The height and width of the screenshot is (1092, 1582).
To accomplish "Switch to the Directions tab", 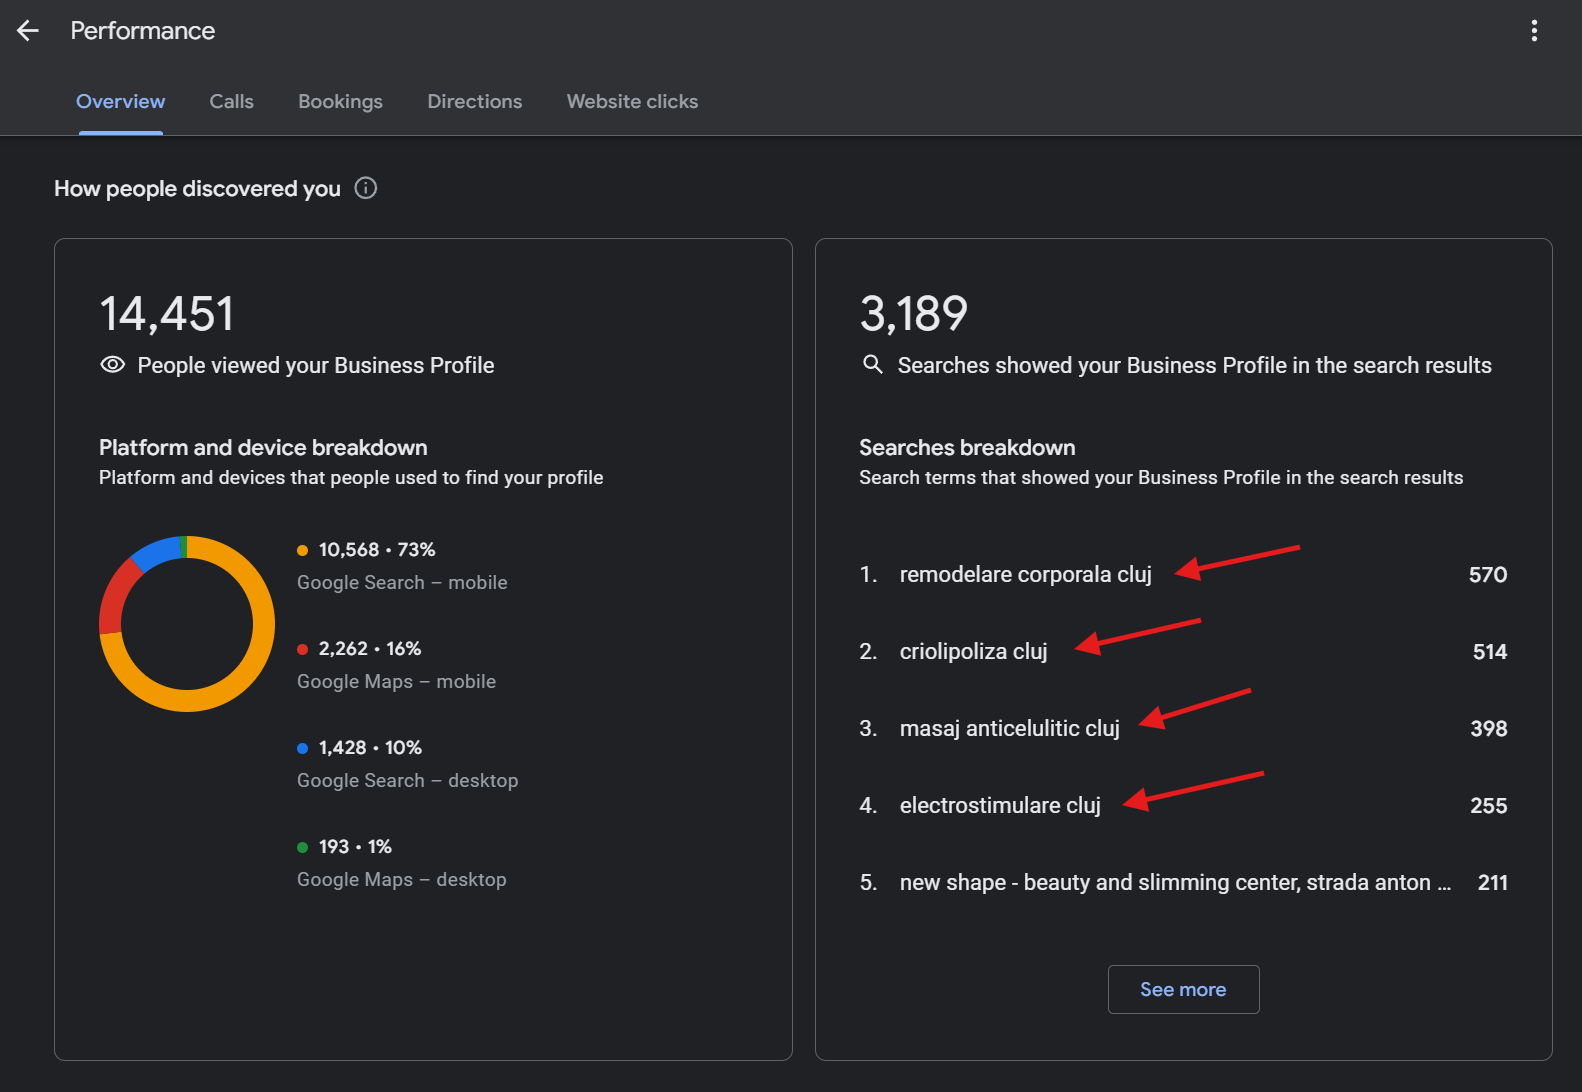I will (x=474, y=102).
